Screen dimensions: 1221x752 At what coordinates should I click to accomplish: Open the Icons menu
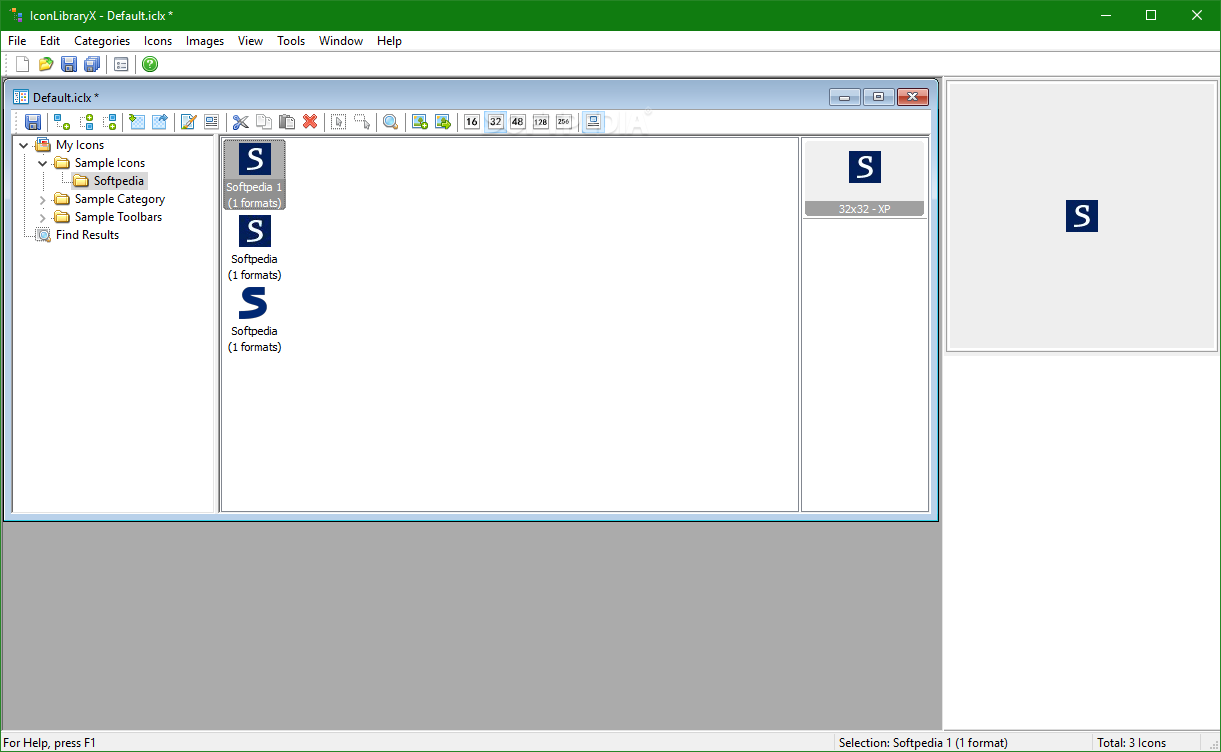pos(158,41)
